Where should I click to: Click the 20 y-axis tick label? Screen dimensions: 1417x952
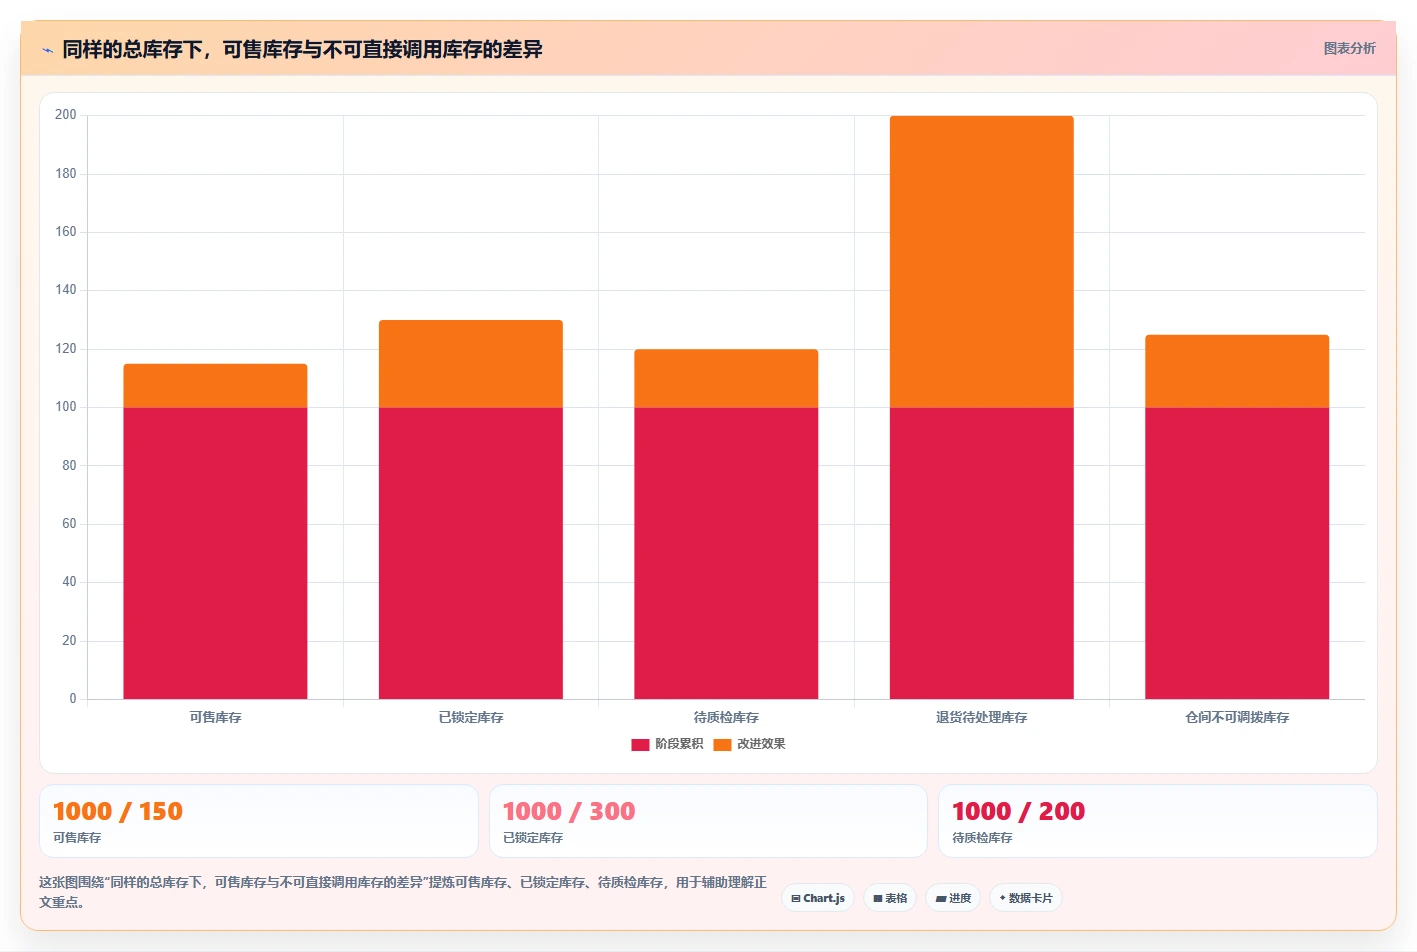click(69, 641)
